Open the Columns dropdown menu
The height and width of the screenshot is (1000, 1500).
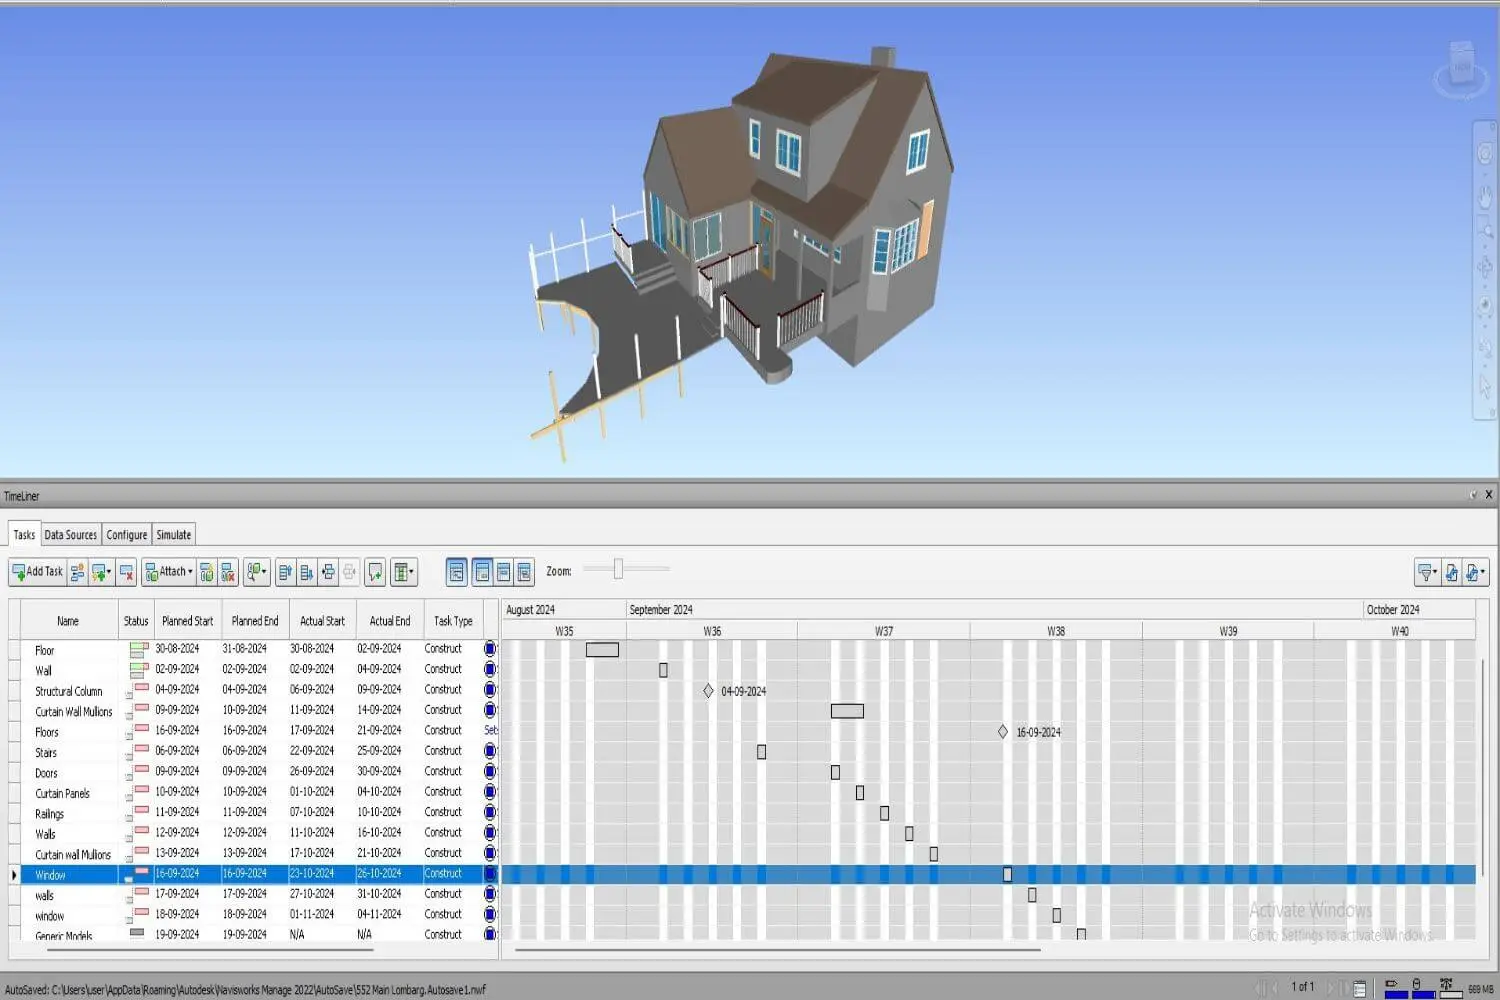404,572
